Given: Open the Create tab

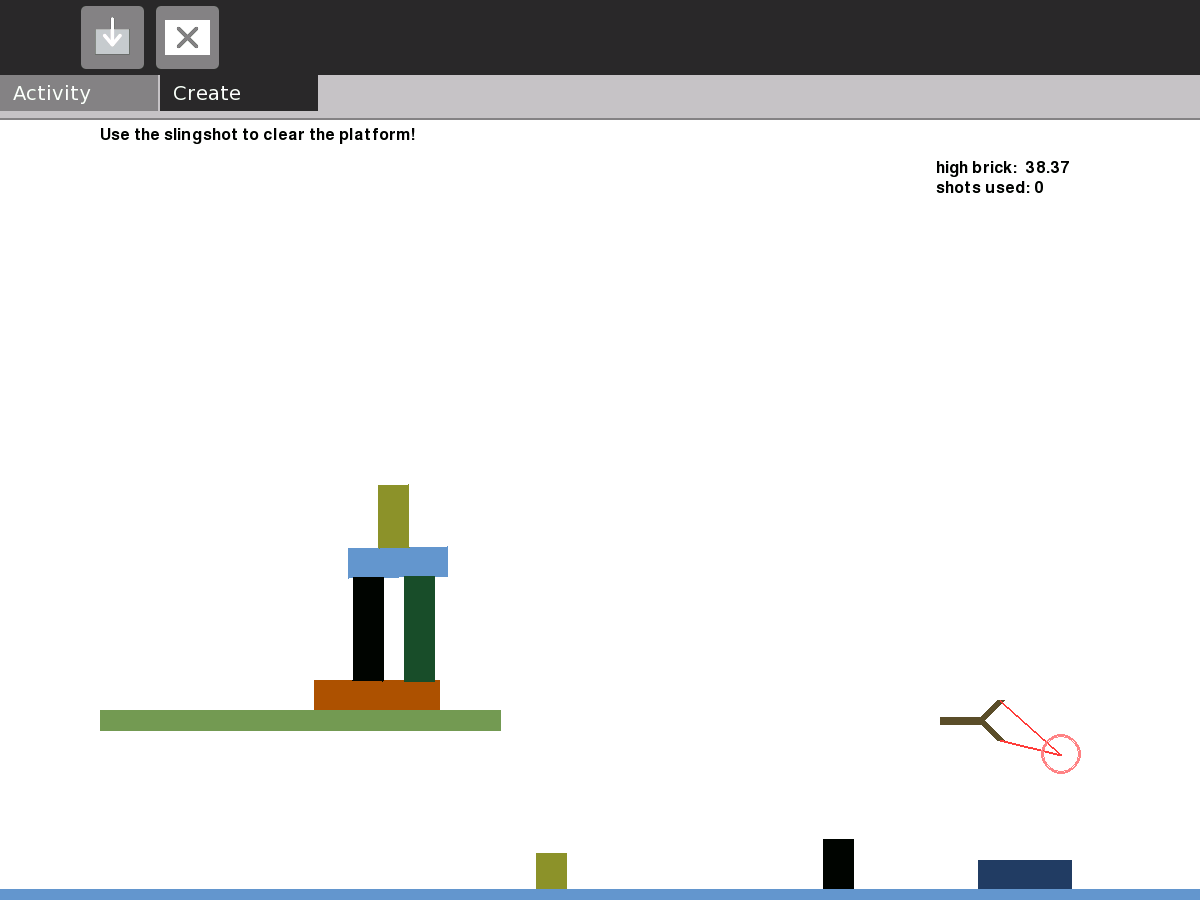Looking at the screenshot, I should point(238,93).
